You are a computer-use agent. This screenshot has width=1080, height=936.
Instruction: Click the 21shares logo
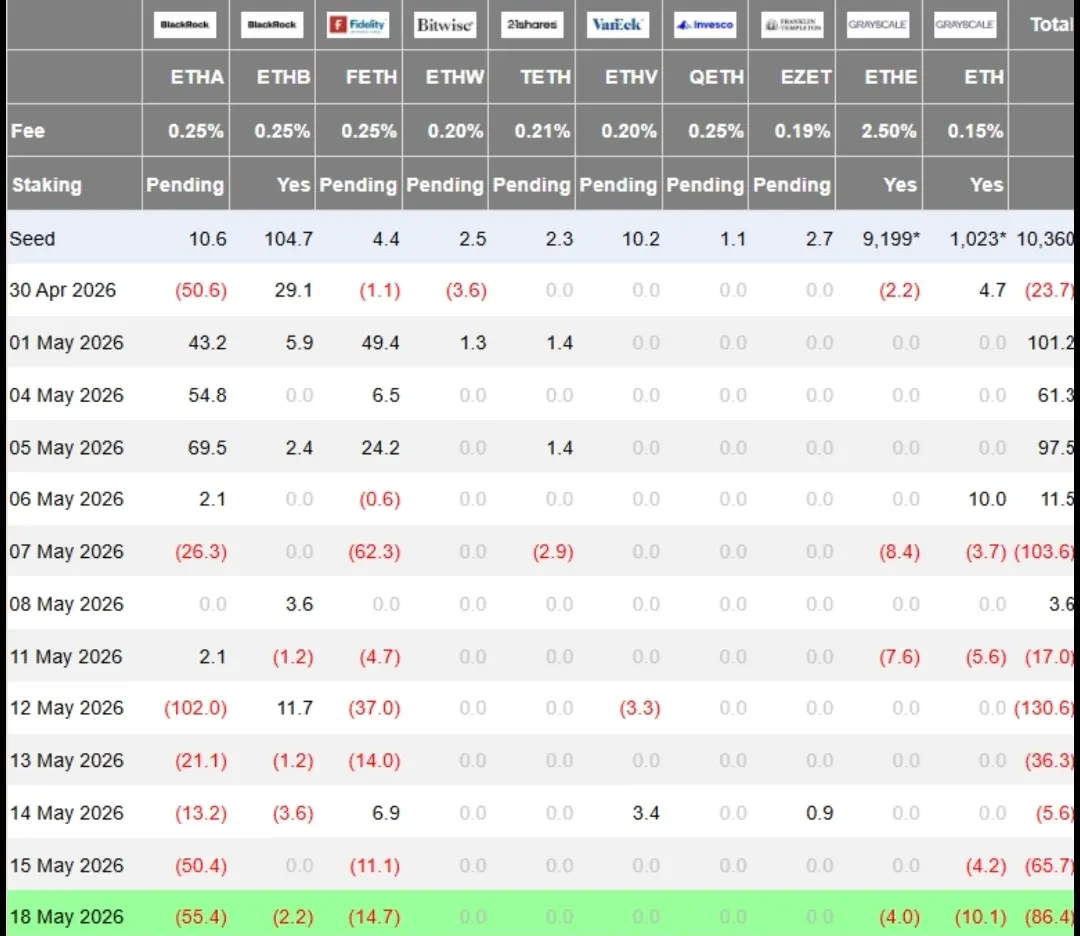tap(532, 25)
